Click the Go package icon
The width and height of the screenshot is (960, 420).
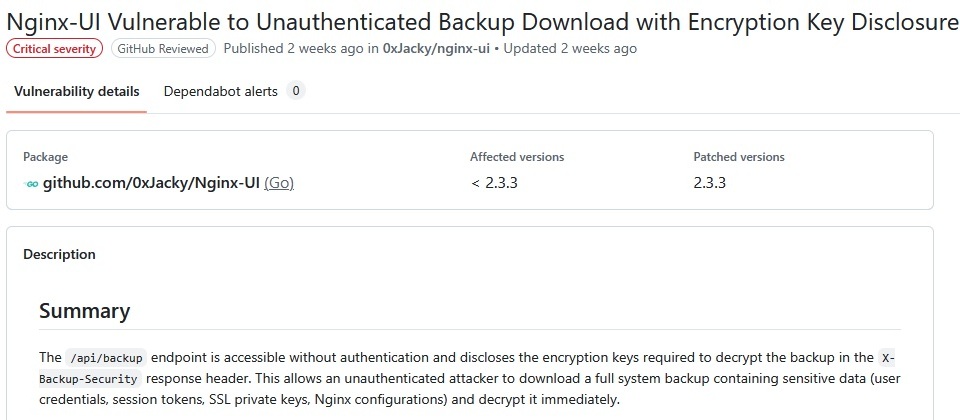point(31,183)
